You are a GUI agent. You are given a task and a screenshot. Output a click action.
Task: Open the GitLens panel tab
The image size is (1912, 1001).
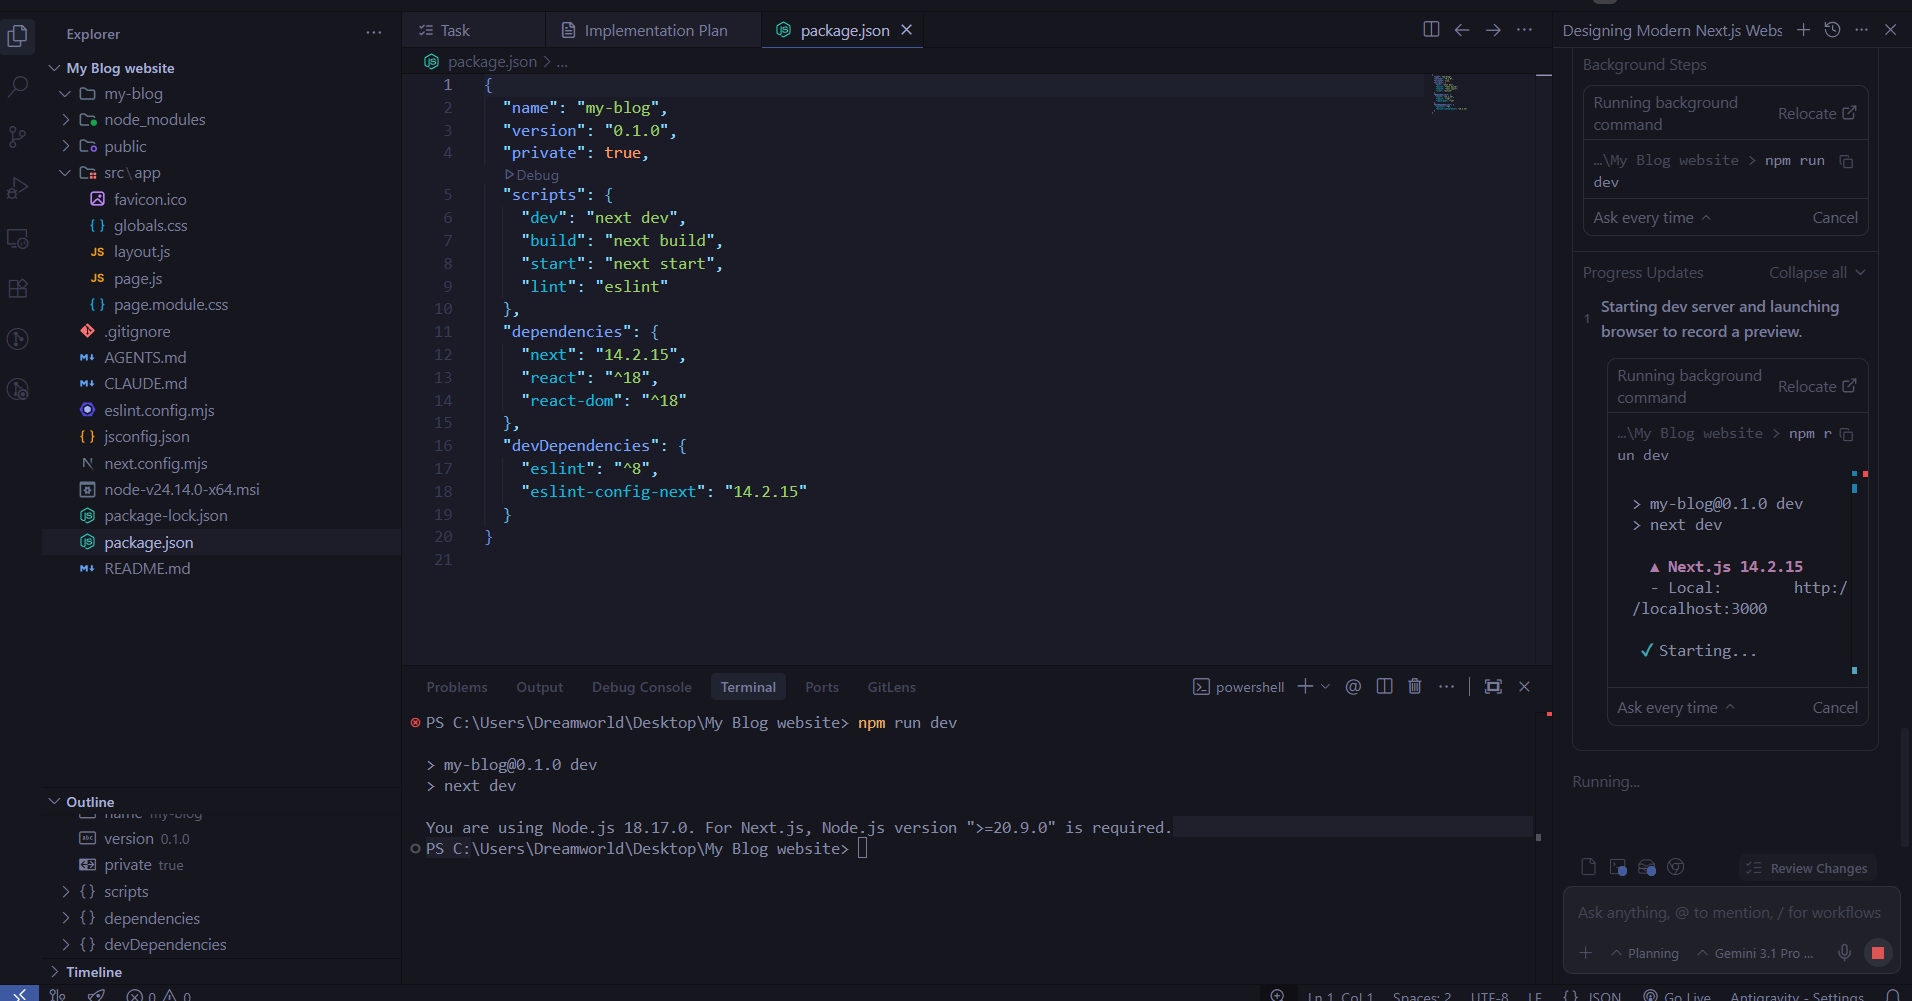click(x=892, y=687)
